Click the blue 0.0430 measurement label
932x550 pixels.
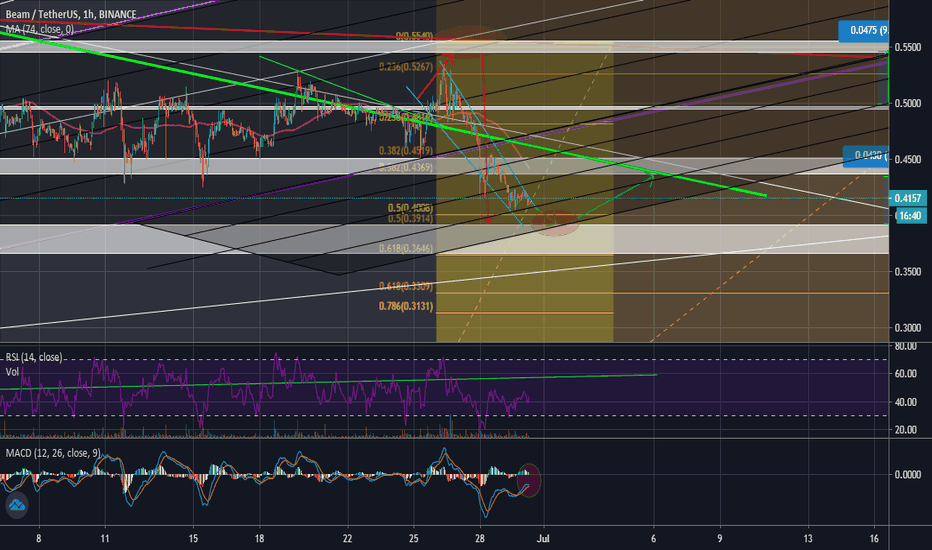pyautogui.click(x=866, y=156)
